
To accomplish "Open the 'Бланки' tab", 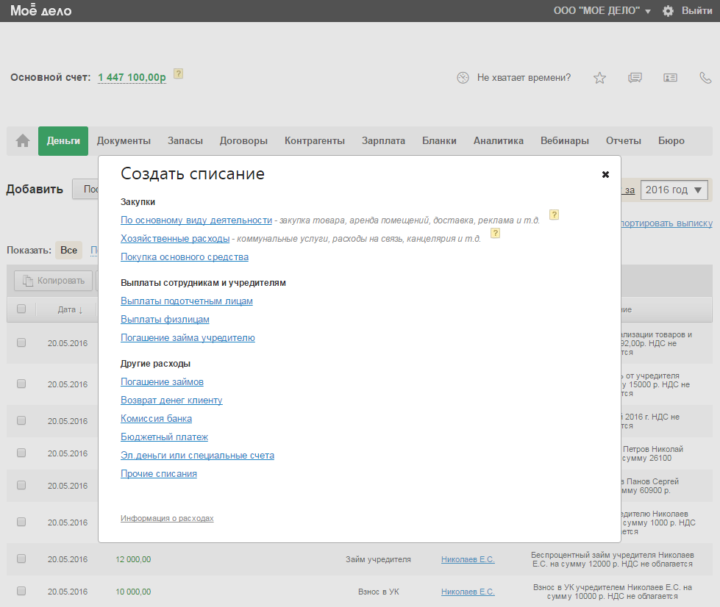I will coord(439,141).
